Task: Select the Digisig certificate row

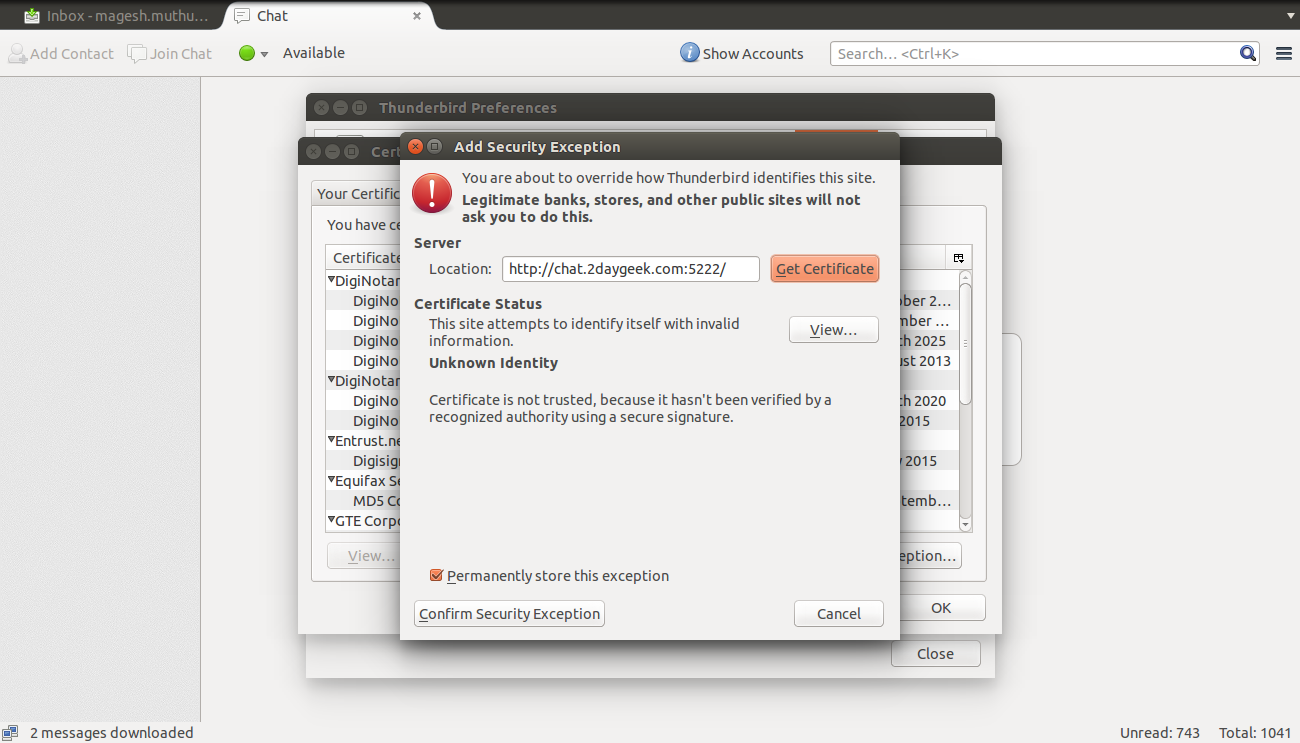Action: 376,461
